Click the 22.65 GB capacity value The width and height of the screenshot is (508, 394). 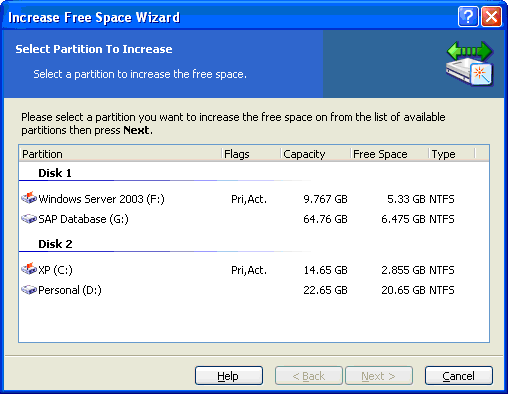coord(325,290)
